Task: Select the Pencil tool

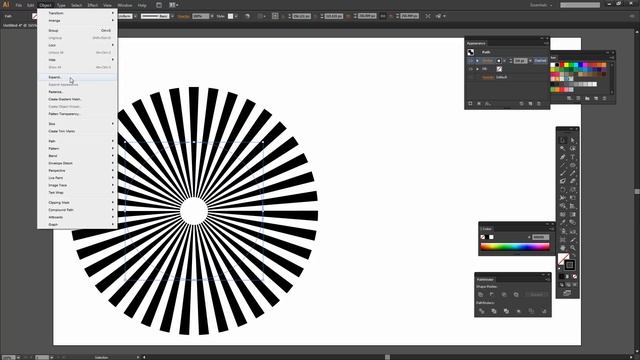Action: tap(573, 173)
